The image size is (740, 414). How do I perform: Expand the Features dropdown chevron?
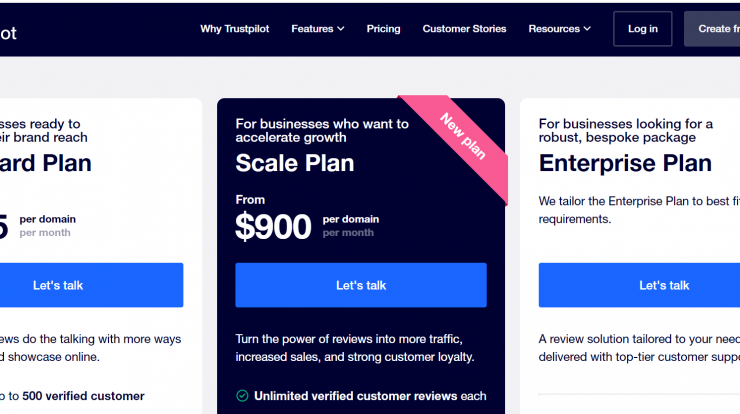pyautogui.click(x=341, y=29)
